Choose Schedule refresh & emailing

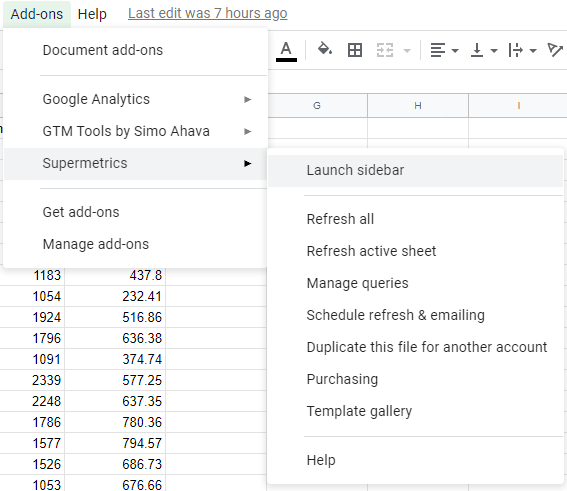point(415,315)
